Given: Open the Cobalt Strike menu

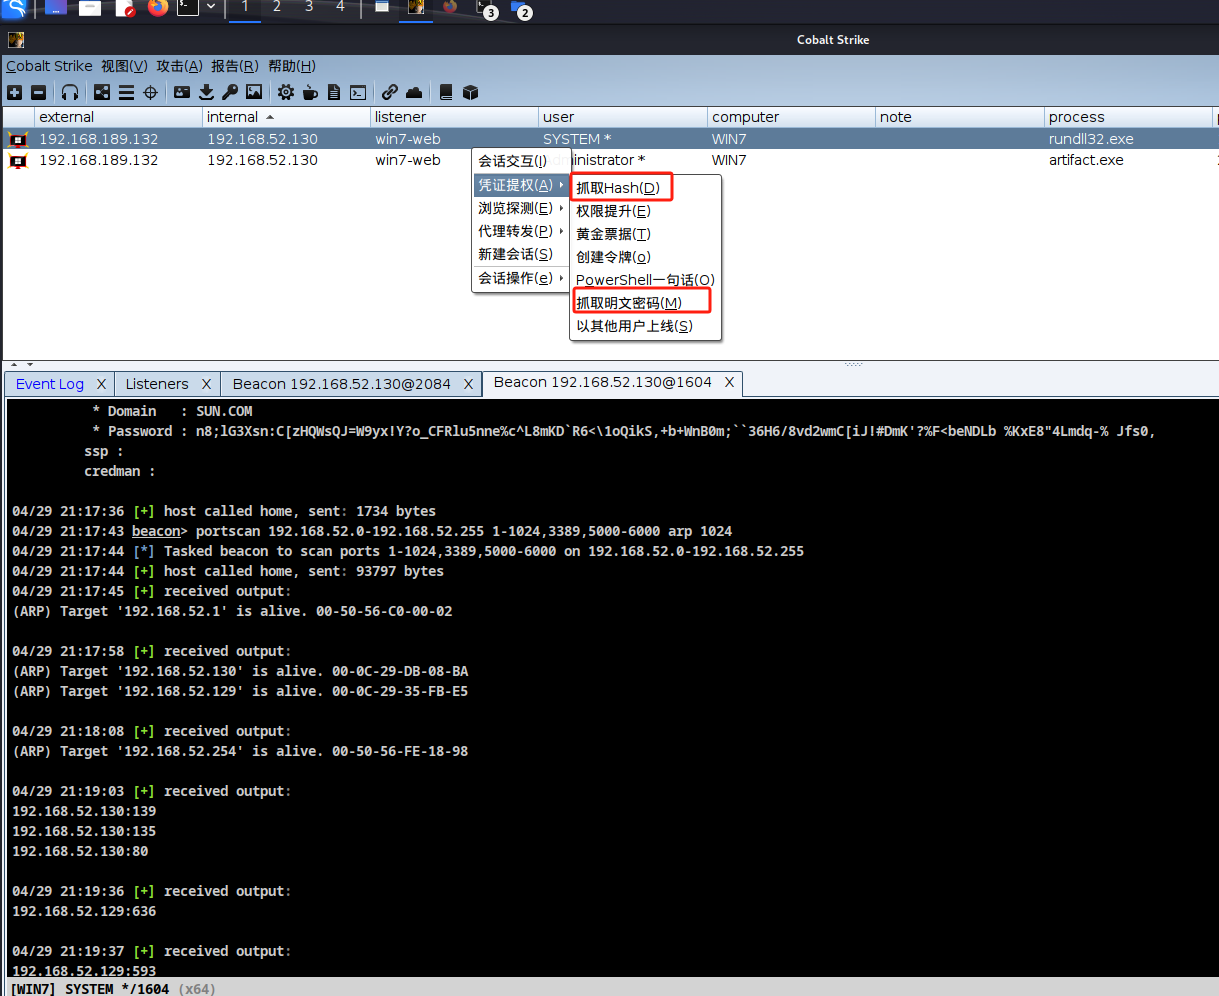Looking at the screenshot, I should [49, 66].
